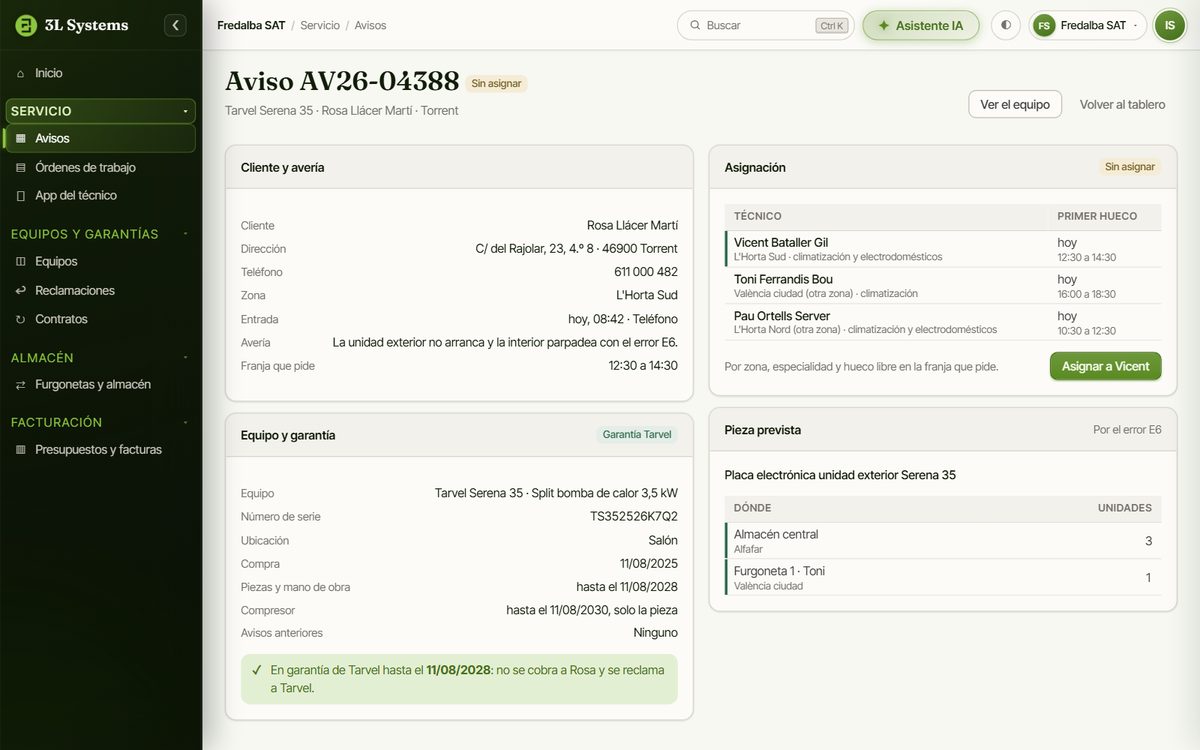The height and width of the screenshot is (750, 1200).
Task: Click the Equipos icon in sidebar
Action: 21,262
